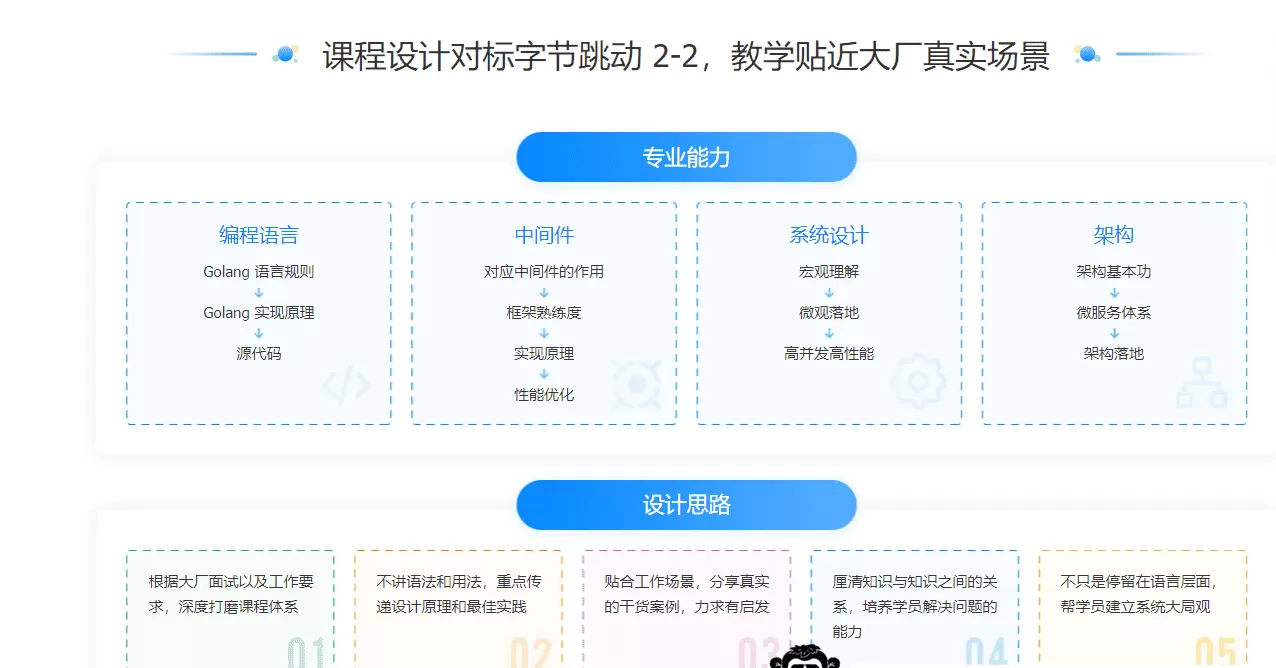The image size is (1276, 668).
Task: Select the code </> icon in 编程语言 card
Action: [346, 383]
